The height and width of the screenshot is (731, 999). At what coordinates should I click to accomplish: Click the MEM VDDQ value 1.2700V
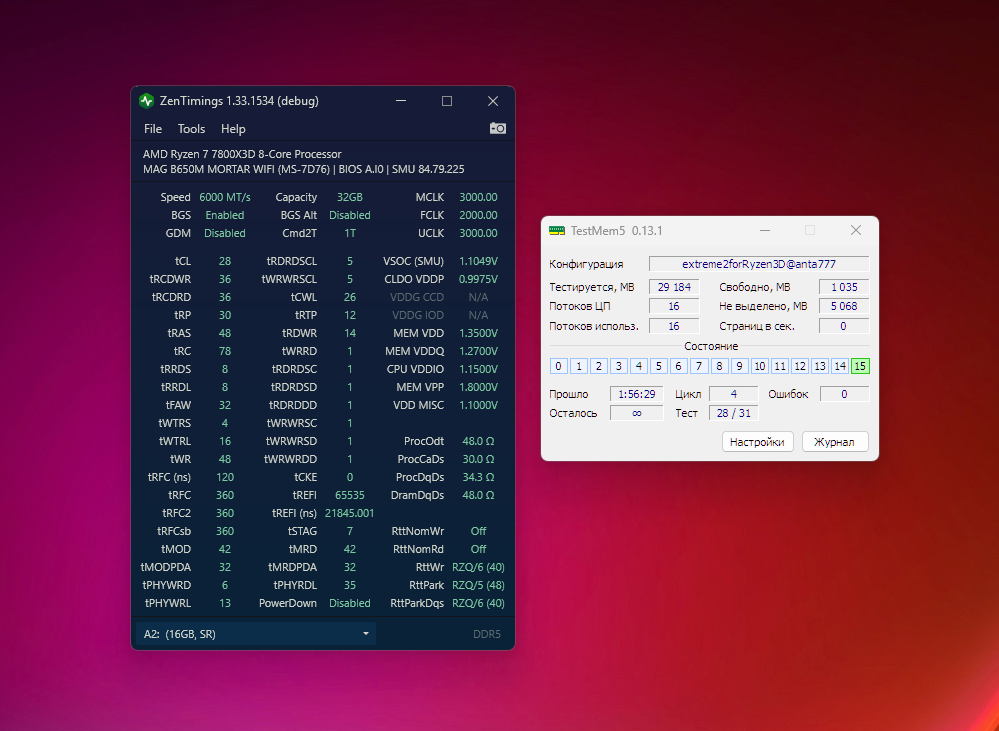pos(478,351)
